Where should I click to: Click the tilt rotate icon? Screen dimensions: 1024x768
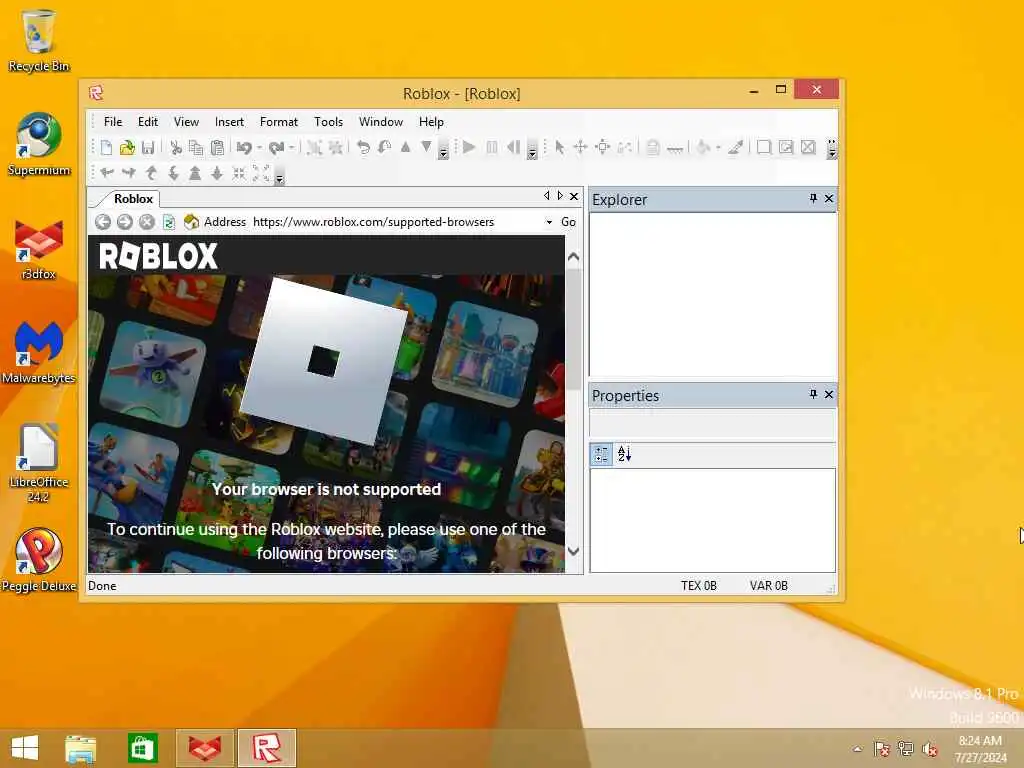point(385,147)
